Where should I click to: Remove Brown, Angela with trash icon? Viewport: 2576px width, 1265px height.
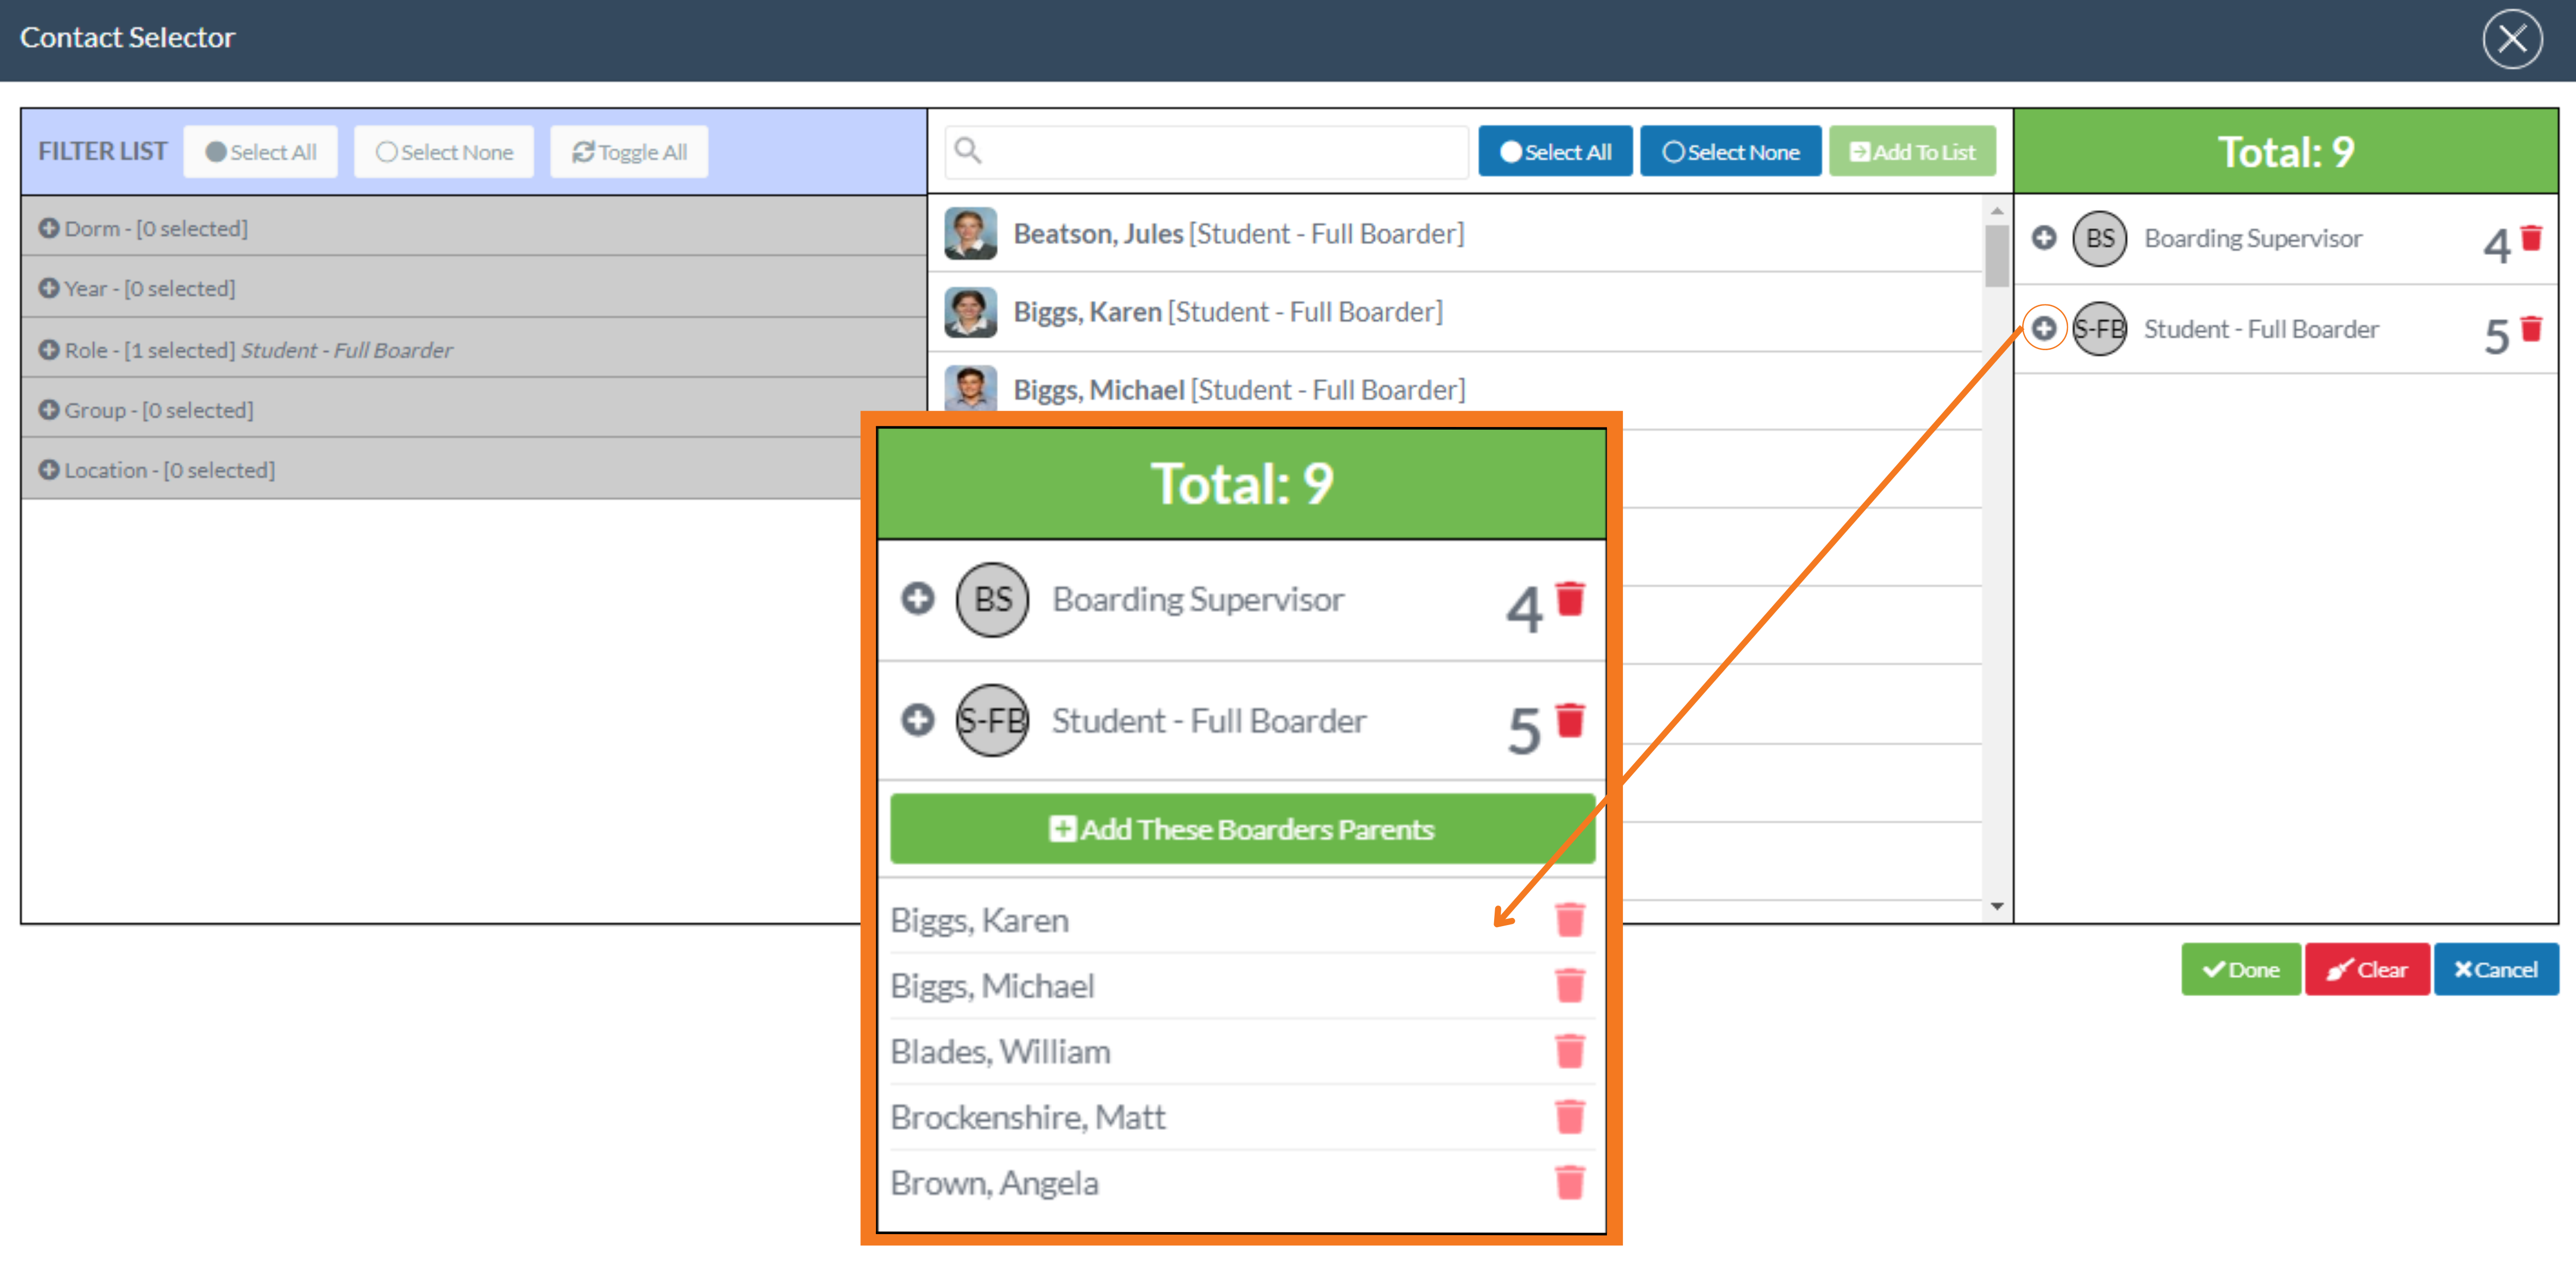tap(1570, 1182)
